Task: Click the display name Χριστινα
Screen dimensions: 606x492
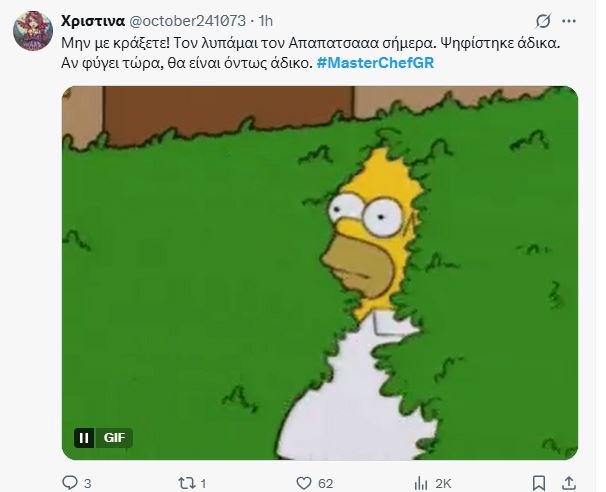Action: [93, 21]
